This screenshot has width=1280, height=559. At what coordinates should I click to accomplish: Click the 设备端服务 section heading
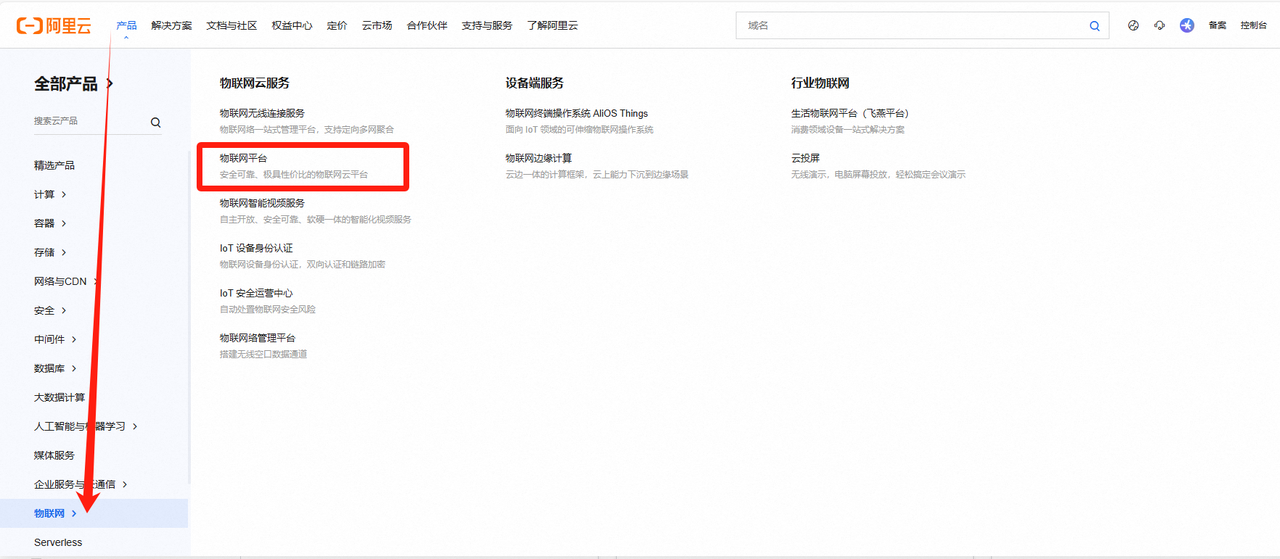[x=535, y=83]
